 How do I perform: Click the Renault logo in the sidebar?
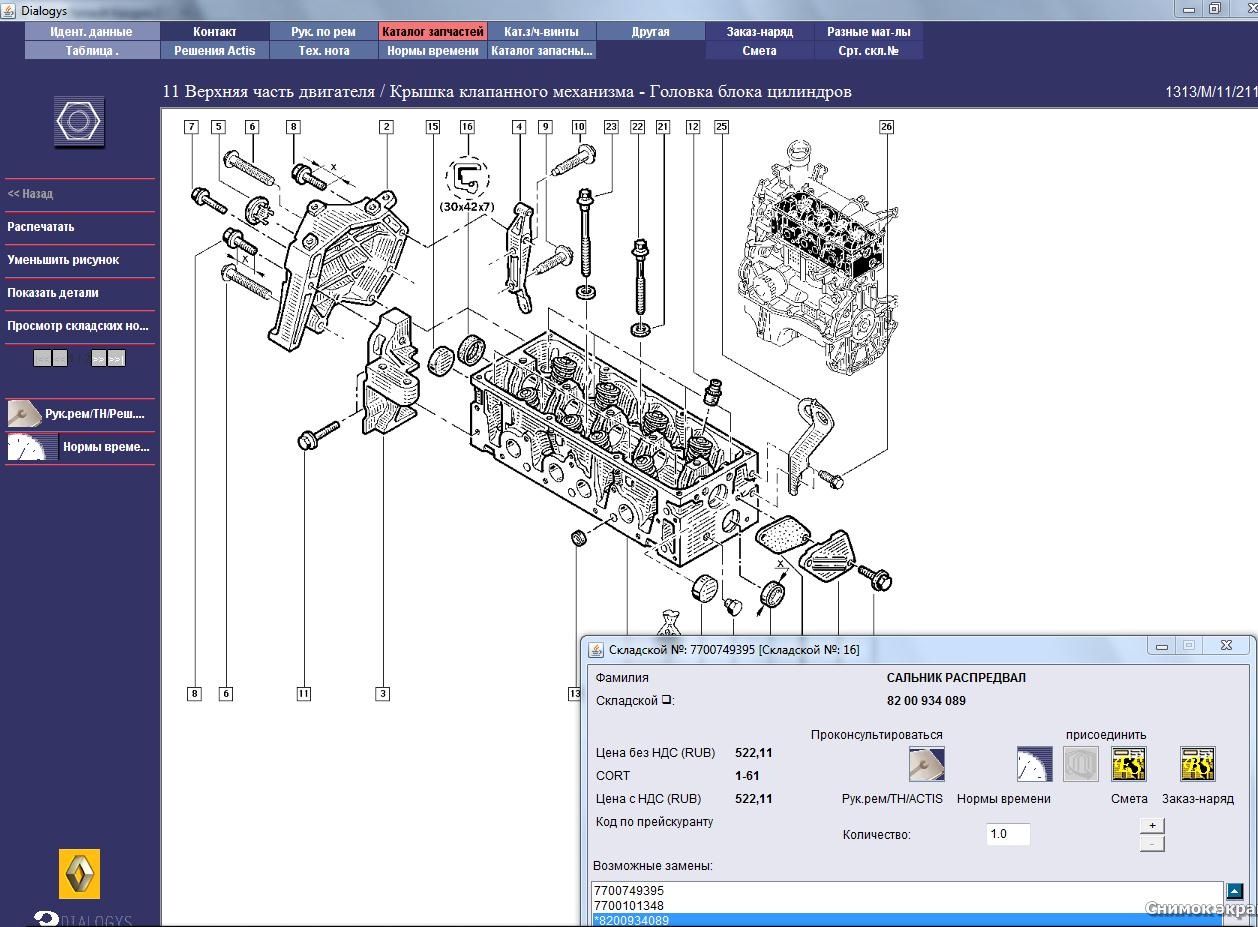click(x=79, y=874)
